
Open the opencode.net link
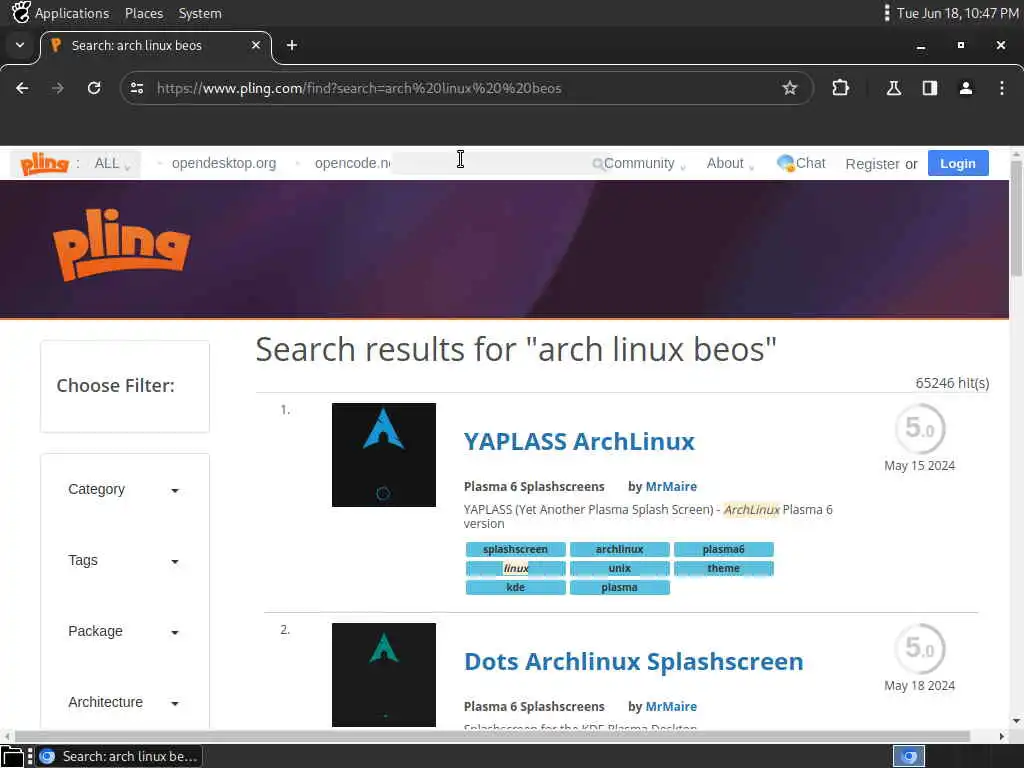pos(353,163)
